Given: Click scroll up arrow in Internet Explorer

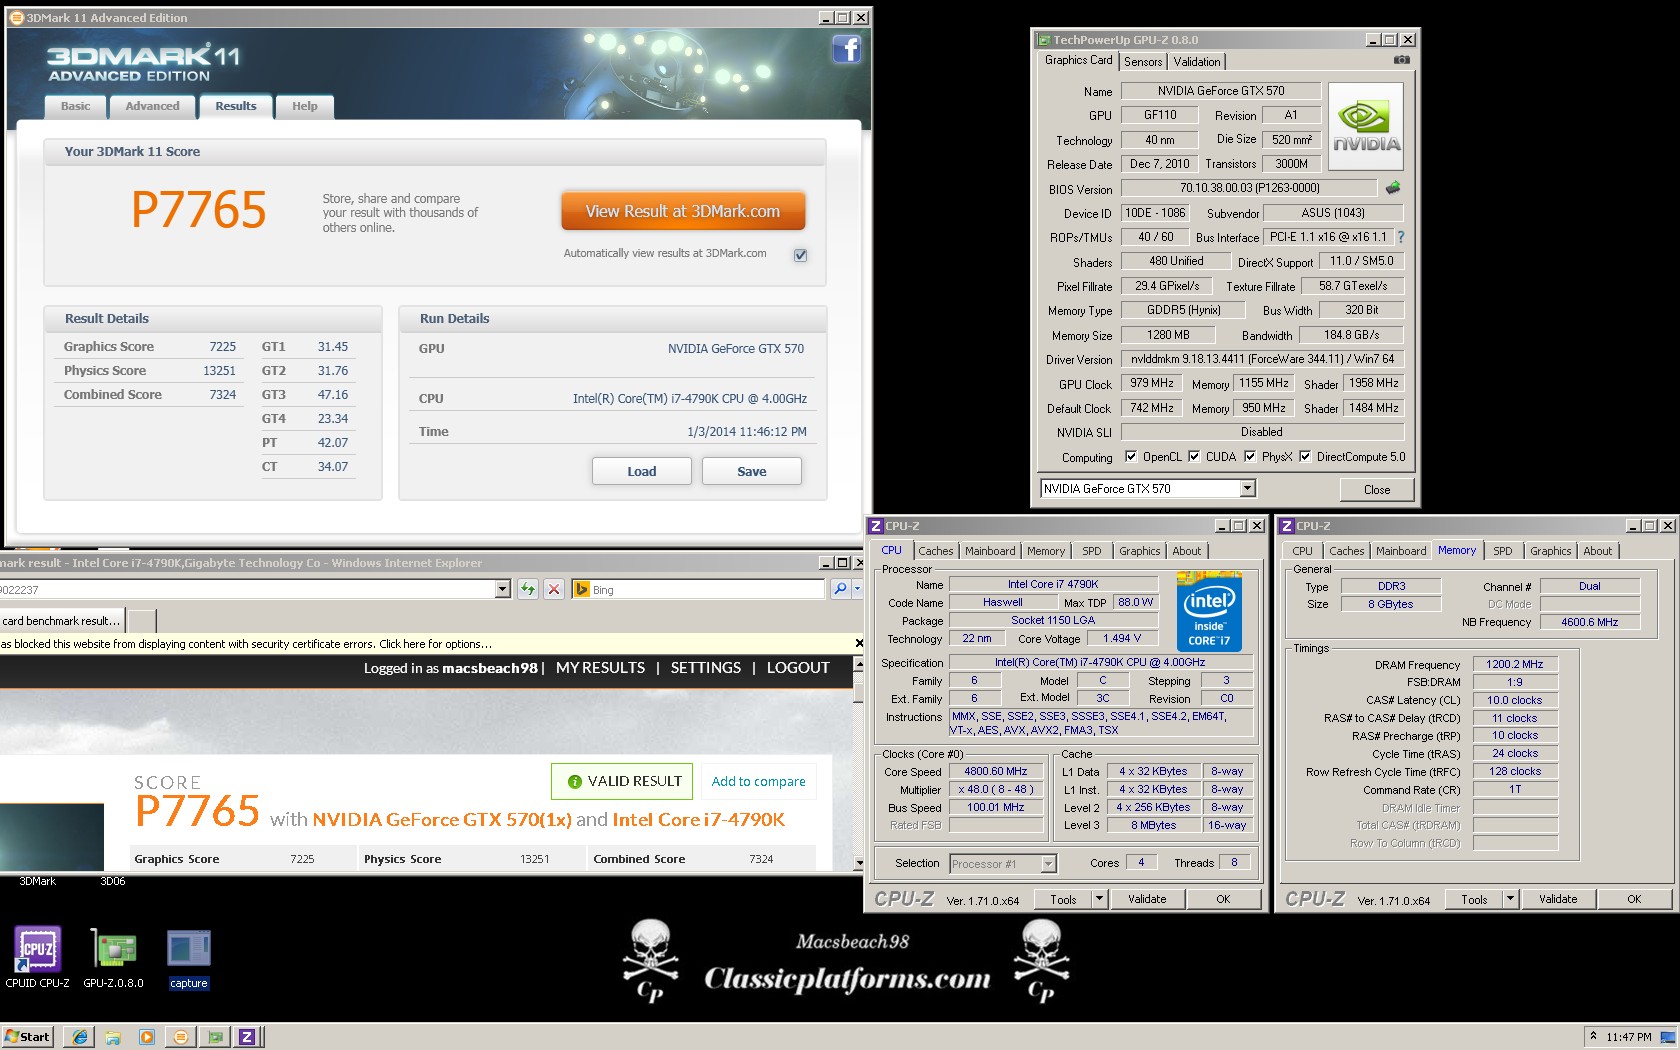Looking at the screenshot, I should point(858,664).
